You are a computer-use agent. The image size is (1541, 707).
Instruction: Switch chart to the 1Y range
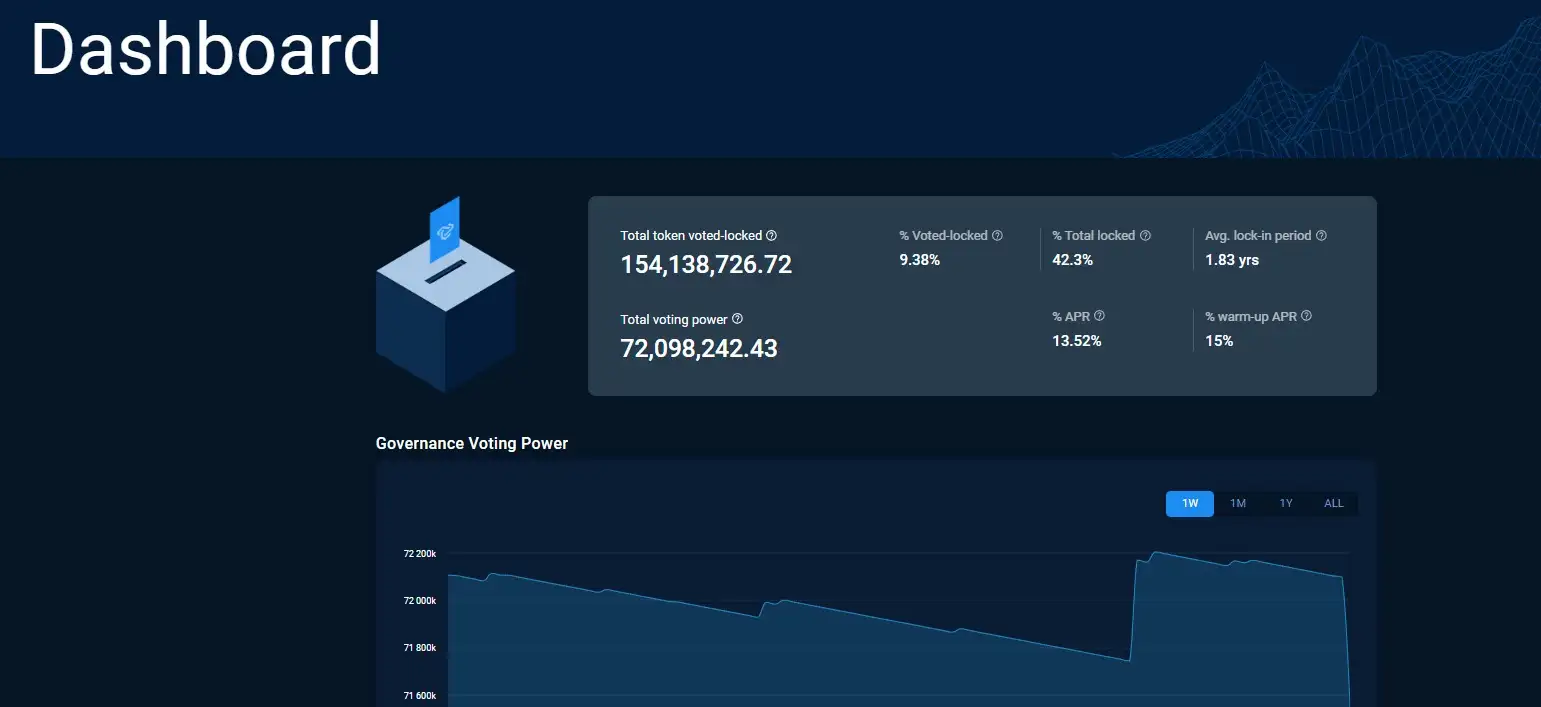tap(1286, 504)
